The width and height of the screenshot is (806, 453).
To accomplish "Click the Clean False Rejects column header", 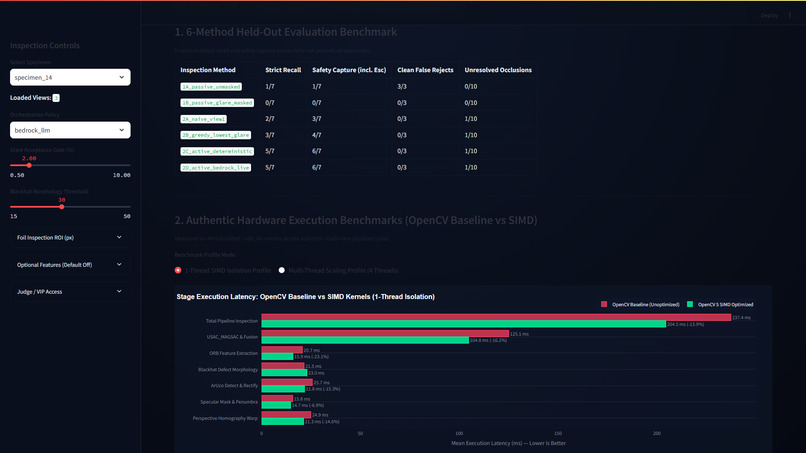I will pyautogui.click(x=425, y=70).
